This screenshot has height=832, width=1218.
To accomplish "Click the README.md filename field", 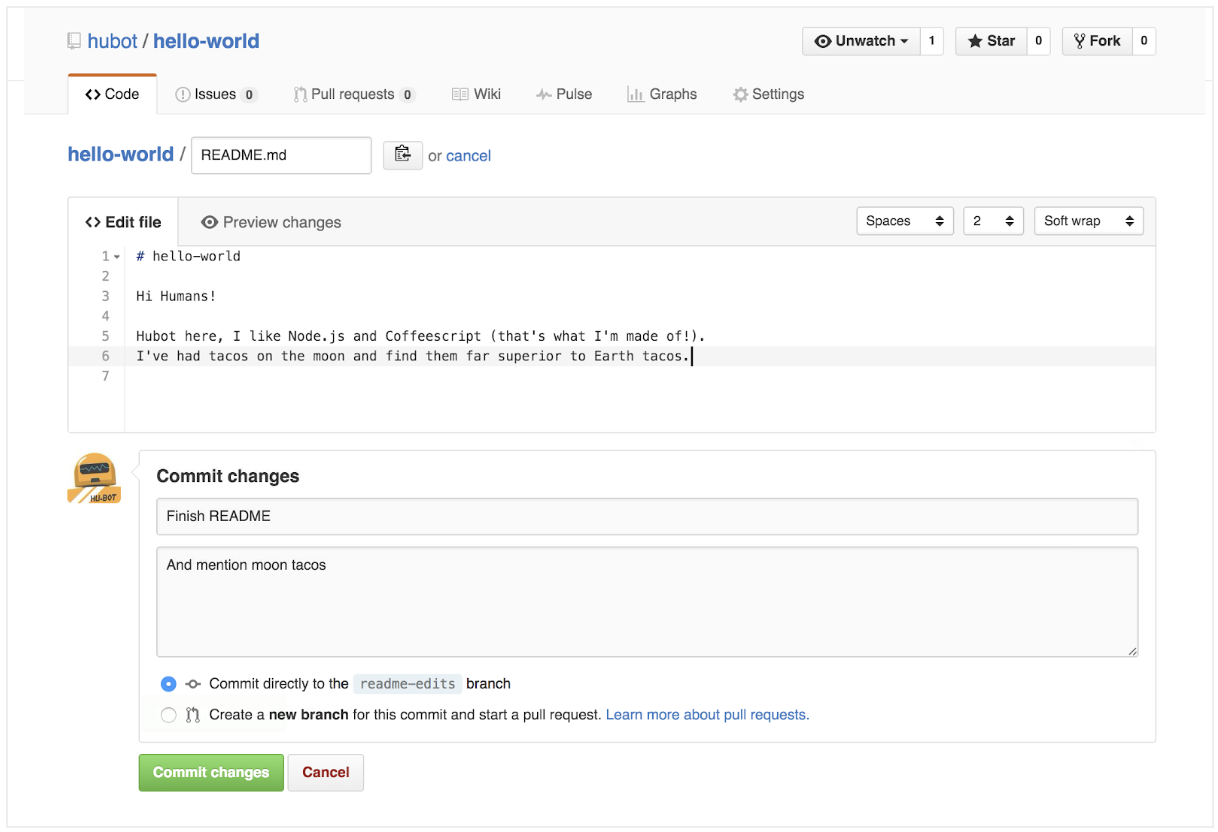I will (281, 155).
